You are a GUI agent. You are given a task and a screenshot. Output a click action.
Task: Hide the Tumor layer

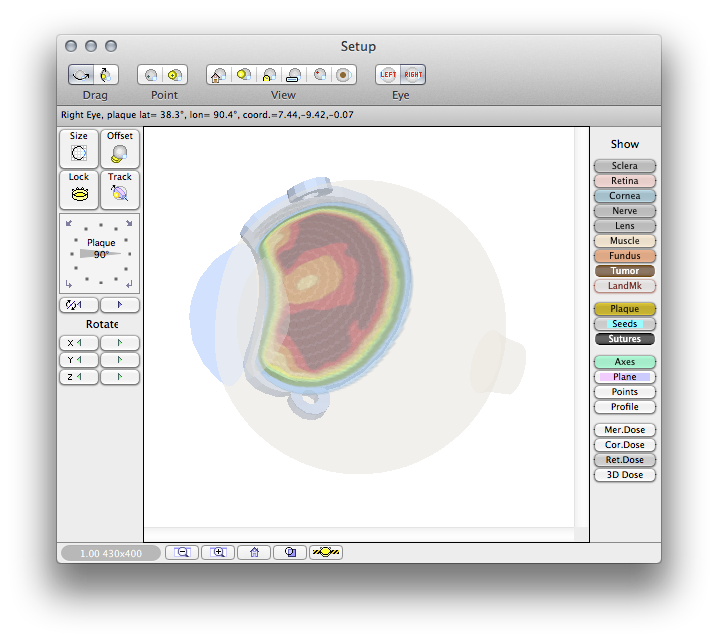(624, 271)
